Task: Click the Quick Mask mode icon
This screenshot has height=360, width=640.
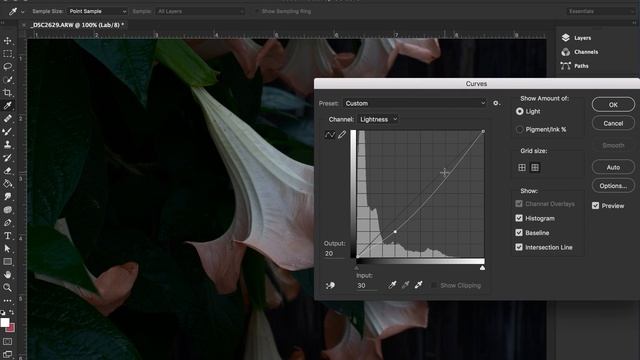Action: coord(7,341)
